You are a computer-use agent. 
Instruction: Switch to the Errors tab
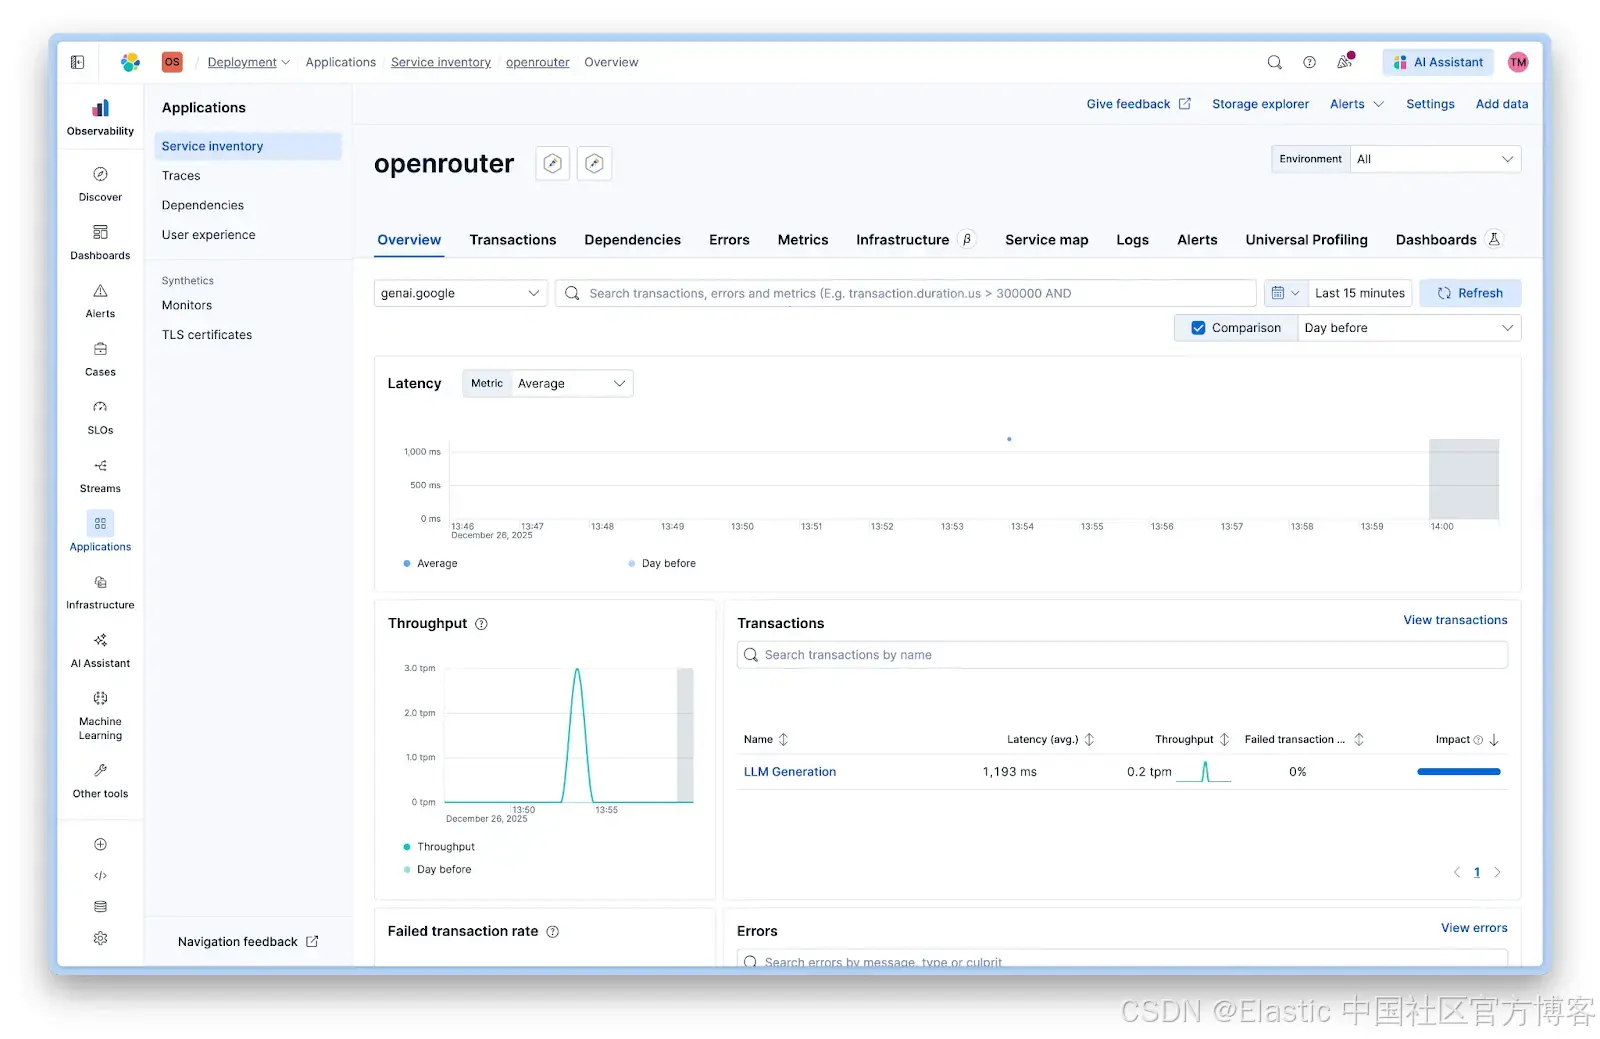pos(729,240)
